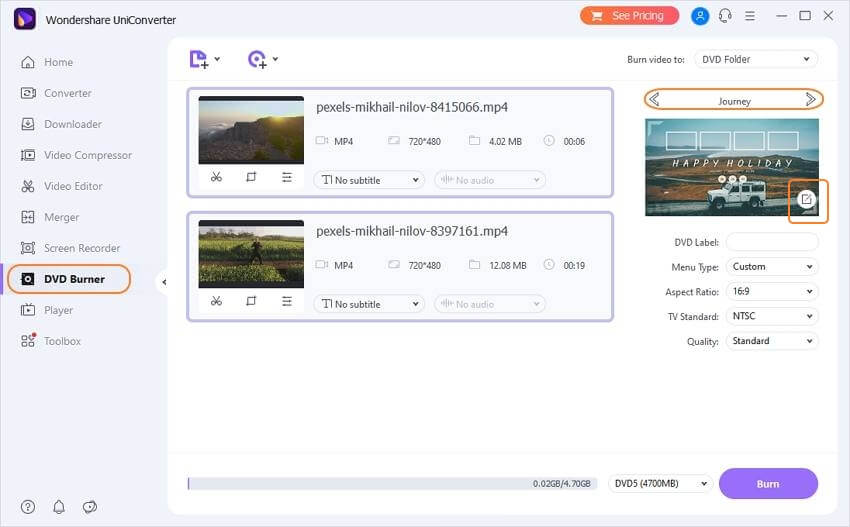
Task: Click the support headset icon
Action: 725,16
